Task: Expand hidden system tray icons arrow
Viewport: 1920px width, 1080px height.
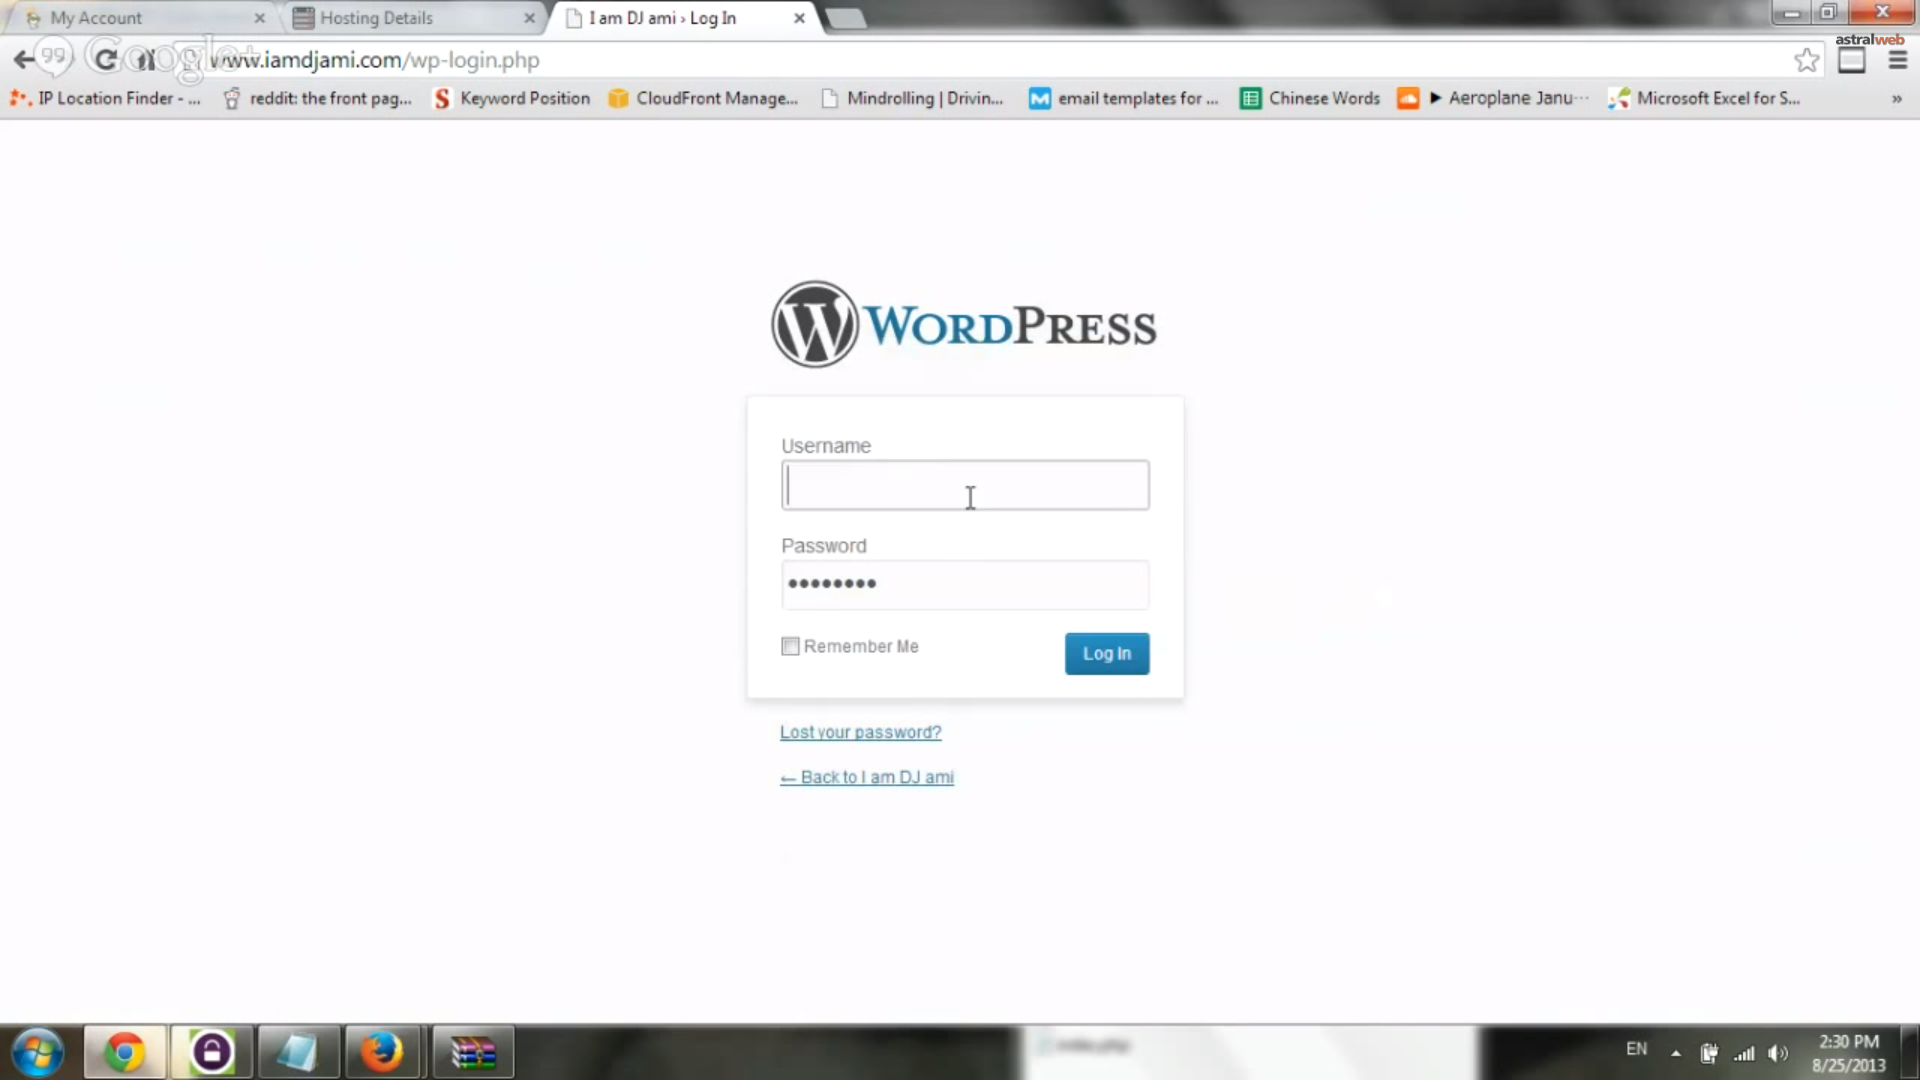Action: point(1676,1053)
